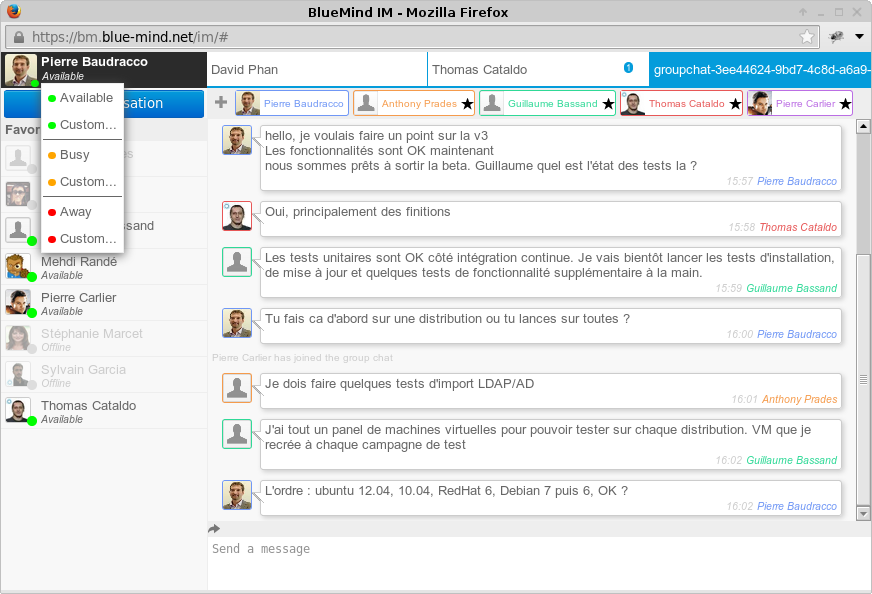Open the groupchat tab
The height and width of the screenshot is (594, 872).
pyautogui.click(x=760, y=70)
